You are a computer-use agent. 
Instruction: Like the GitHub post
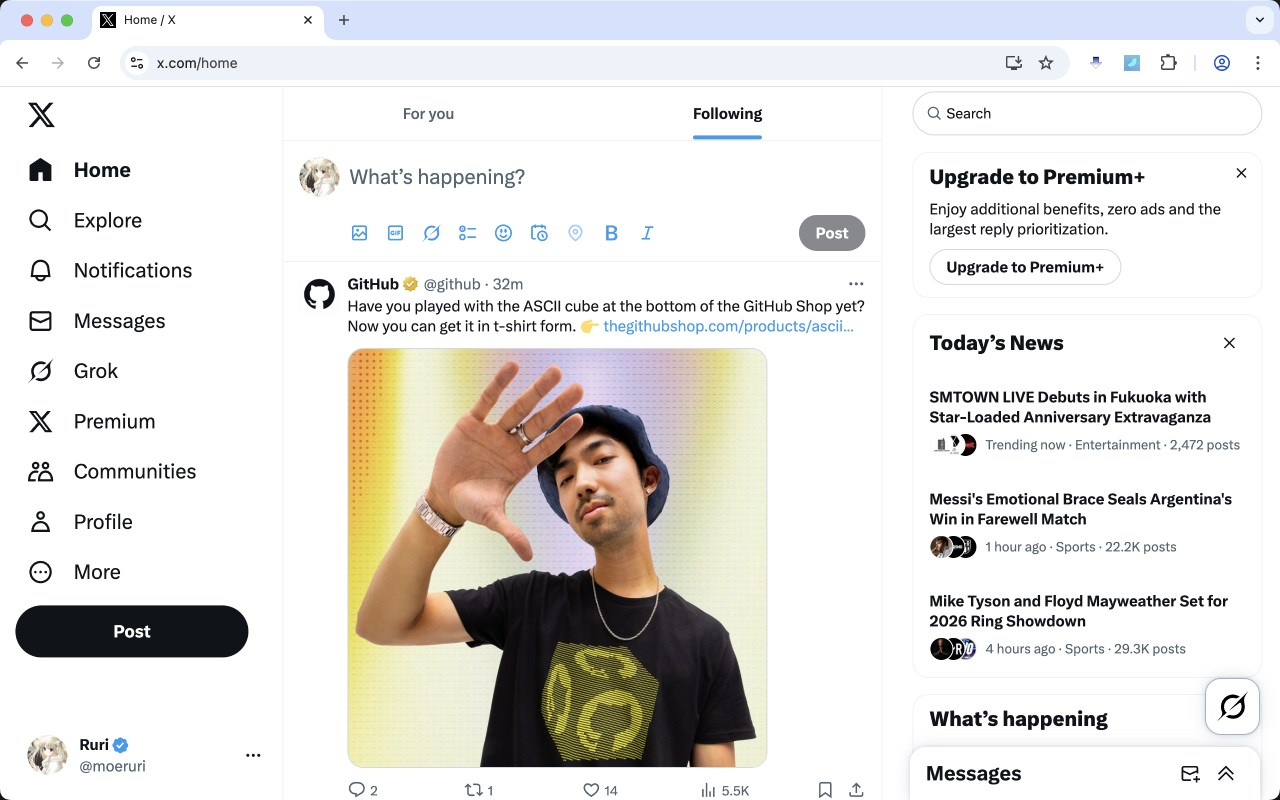[x=591, y=790]
